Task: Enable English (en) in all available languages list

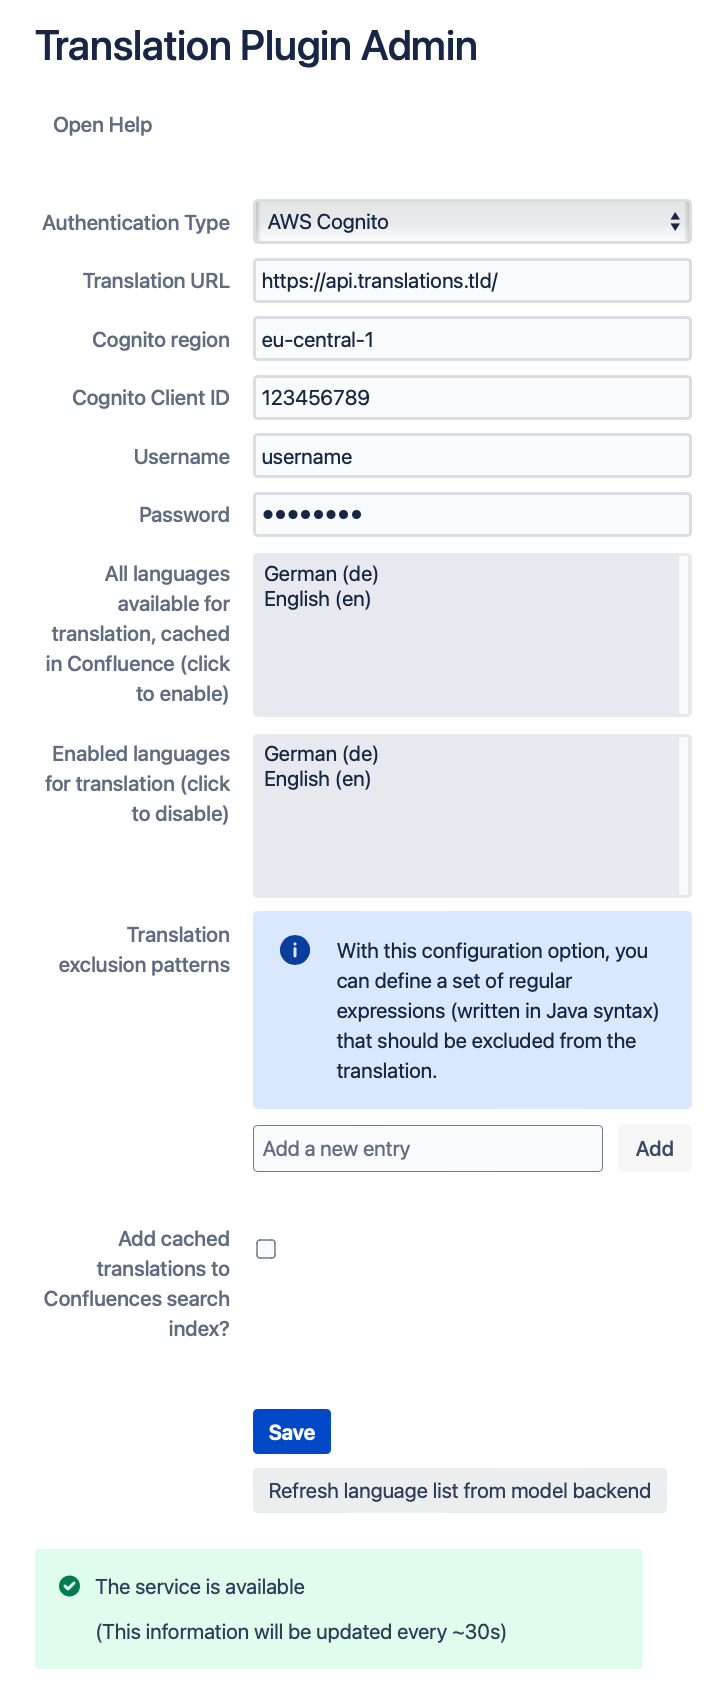Action: 318,599
